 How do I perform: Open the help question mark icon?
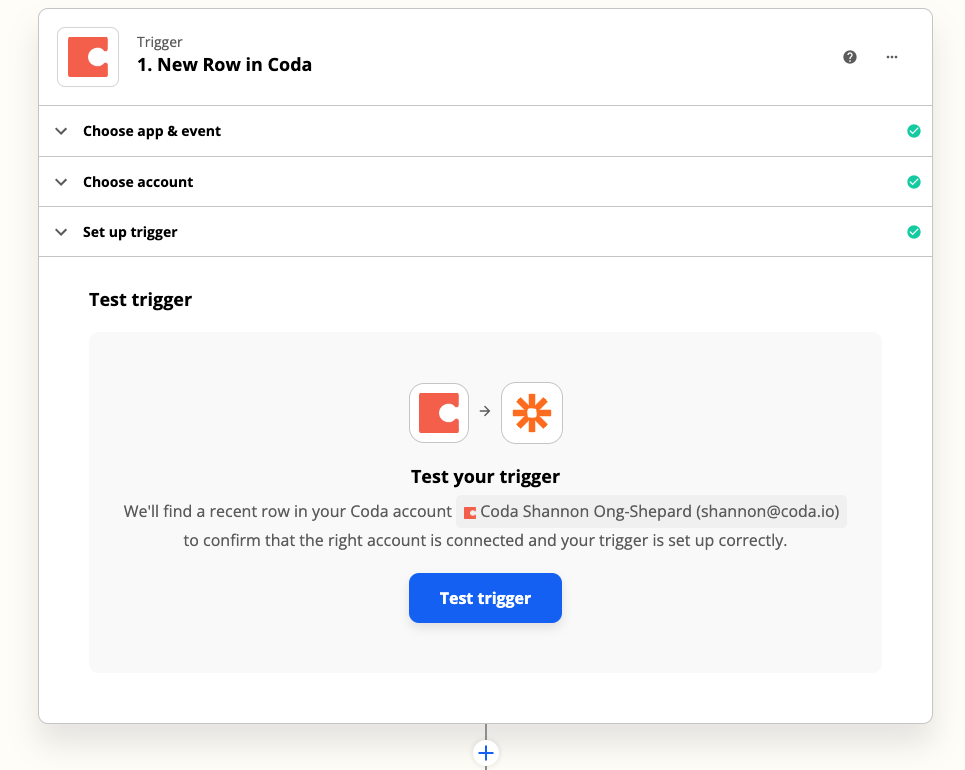coord(850,57)
